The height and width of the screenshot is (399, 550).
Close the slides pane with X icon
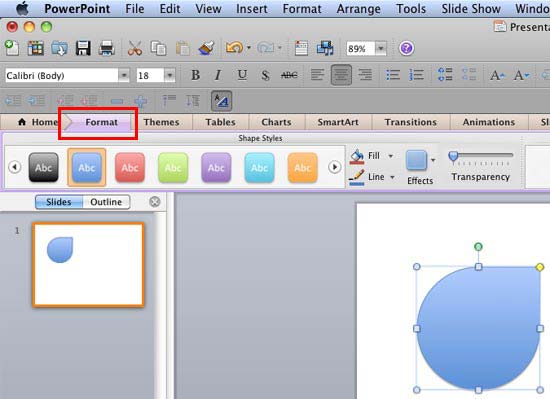[x=154, y=202]
